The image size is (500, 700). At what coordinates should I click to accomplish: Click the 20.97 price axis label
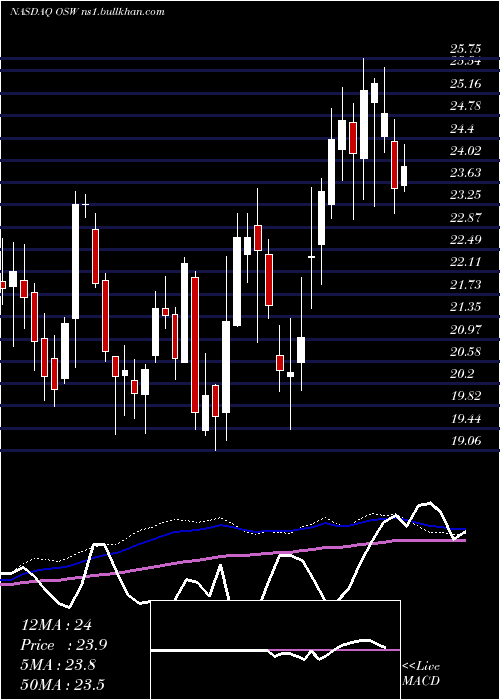pyautogui.click(x=466, y=329)
